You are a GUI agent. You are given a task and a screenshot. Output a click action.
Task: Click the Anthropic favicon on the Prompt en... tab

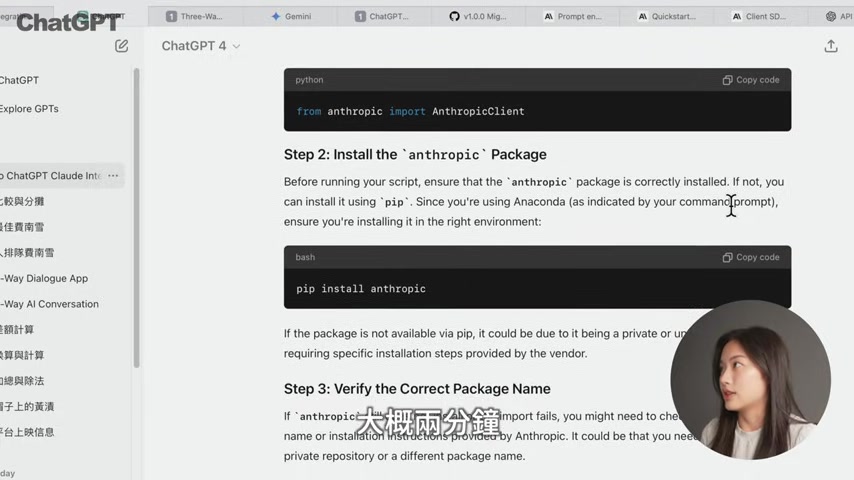pos(548,16)
